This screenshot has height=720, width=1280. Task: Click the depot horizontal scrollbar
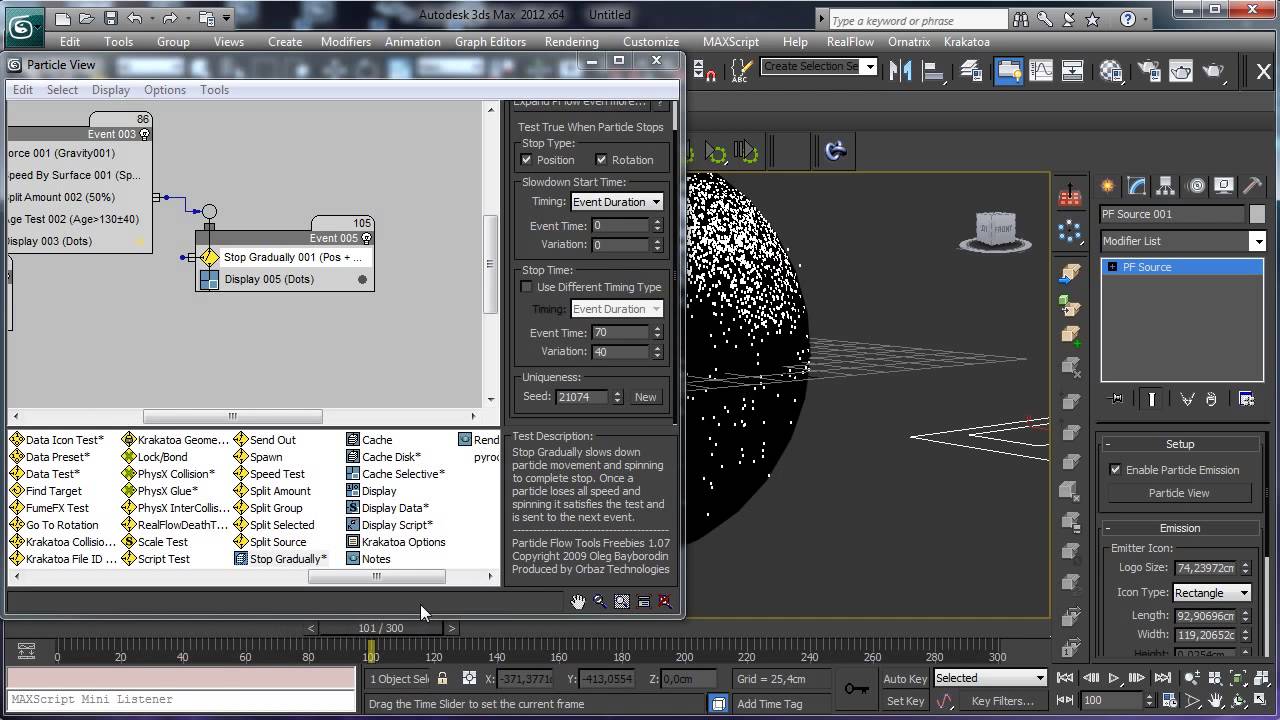(376, 576)
